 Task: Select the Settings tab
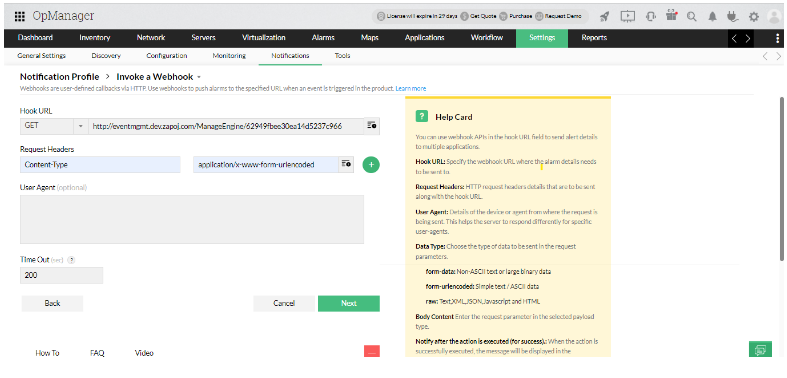(x=542, y=38)
